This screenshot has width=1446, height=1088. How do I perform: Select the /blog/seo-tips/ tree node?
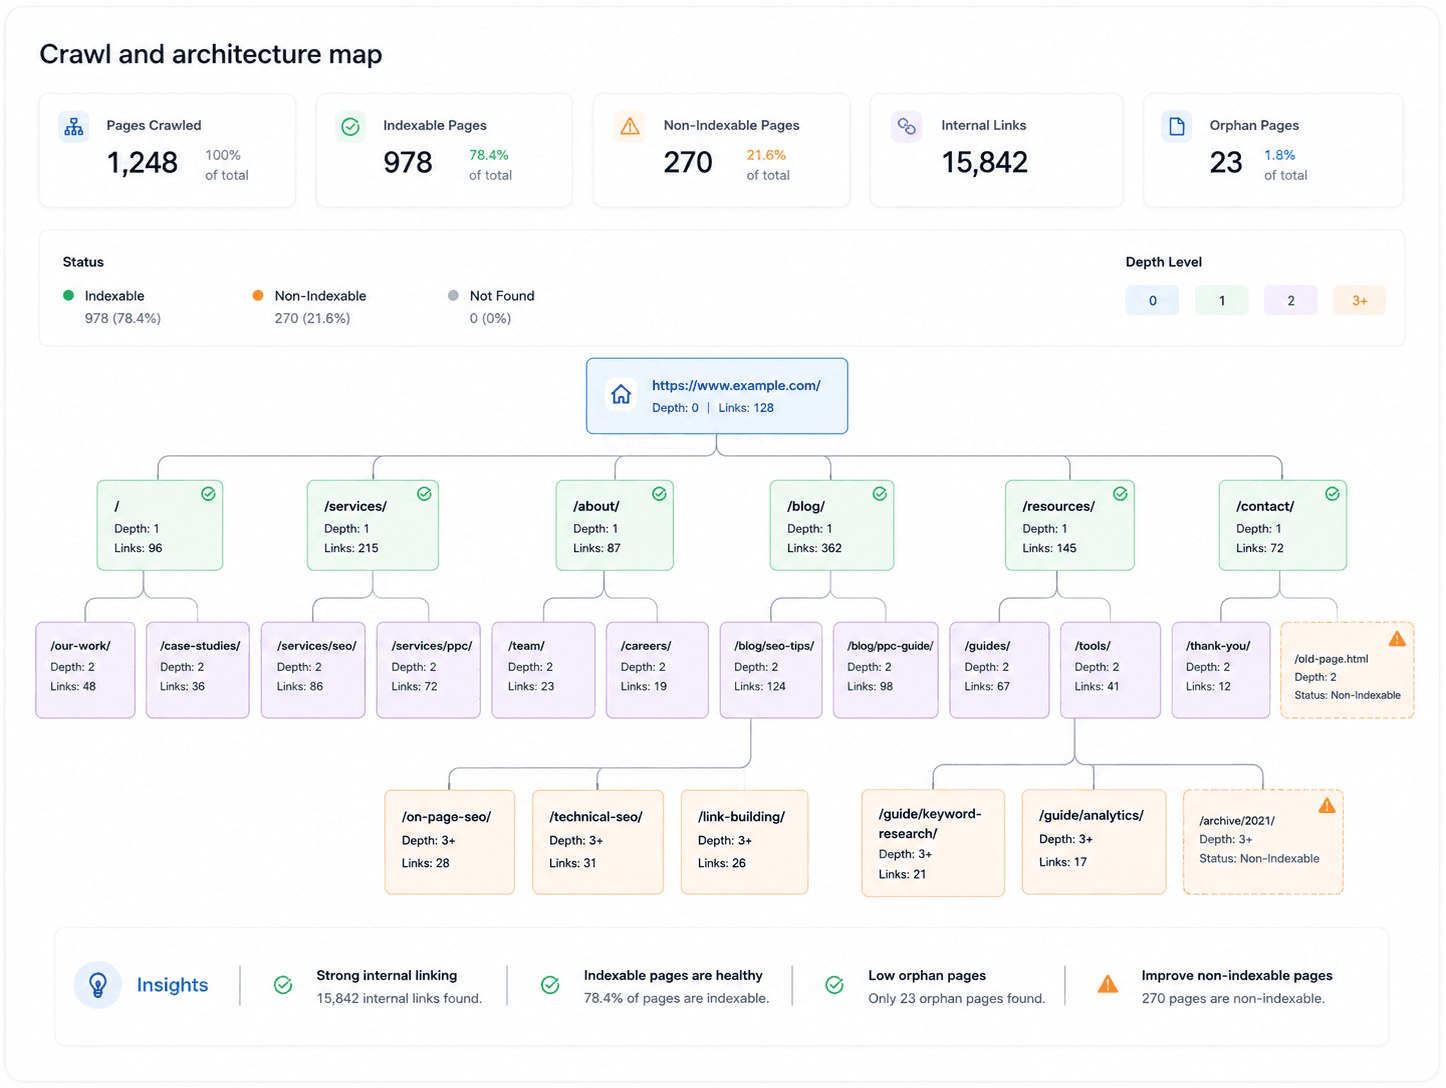pos(771,670)
